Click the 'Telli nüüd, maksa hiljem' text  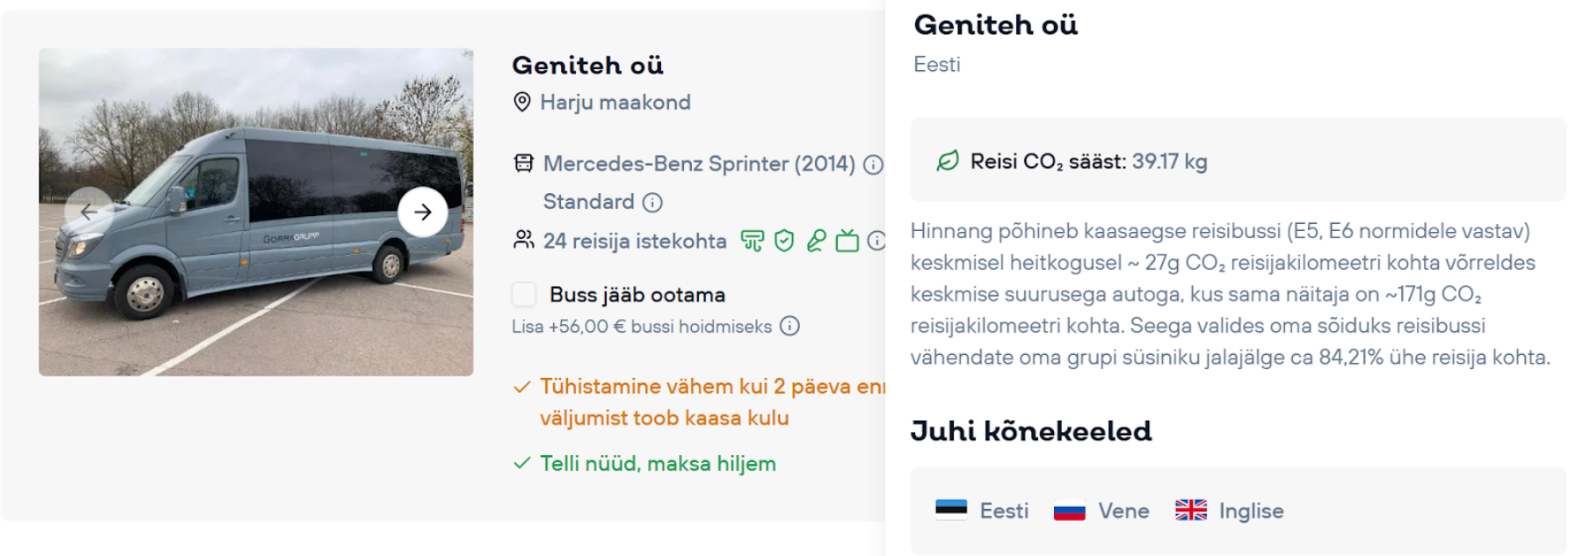[x=658, y=464]
